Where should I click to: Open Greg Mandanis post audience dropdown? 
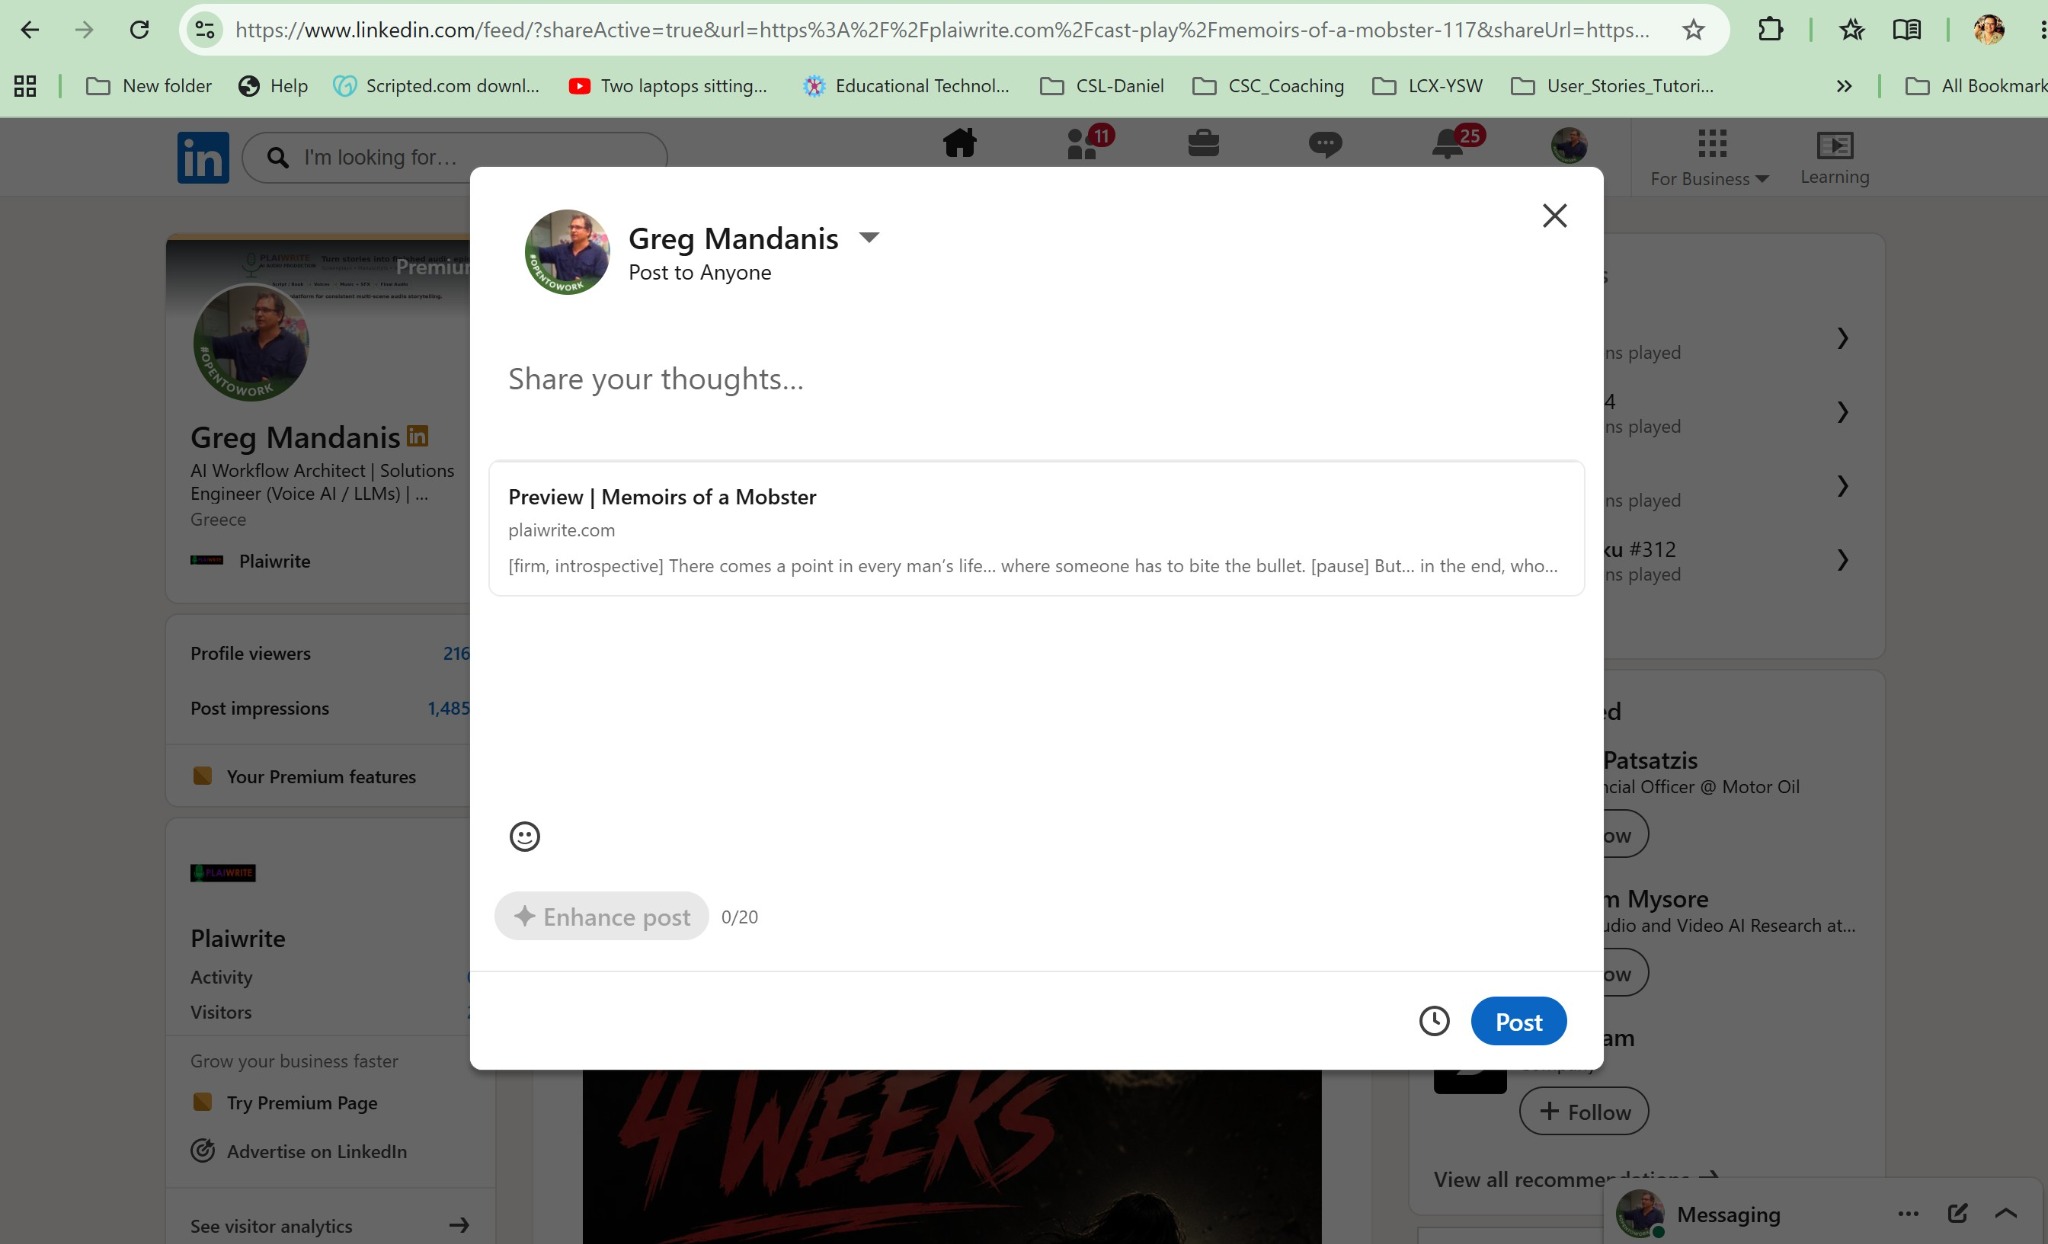869,238
